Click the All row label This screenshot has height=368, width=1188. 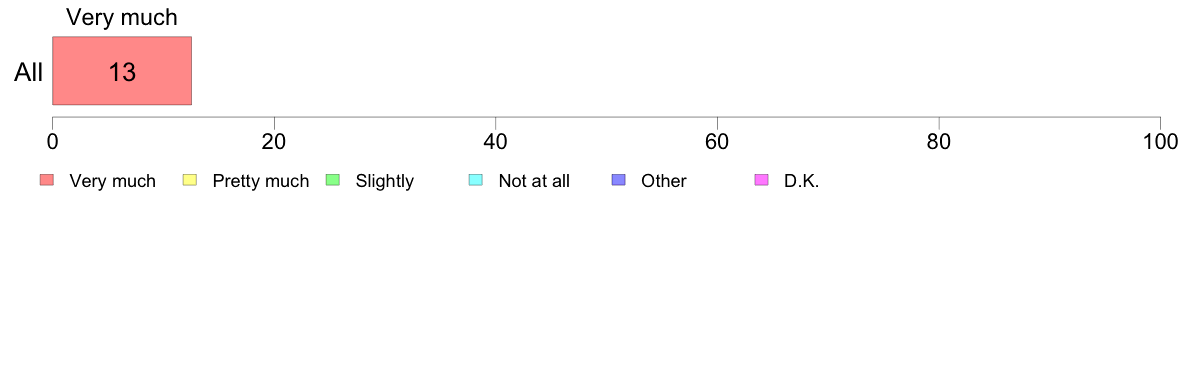[x=29, y=73]
